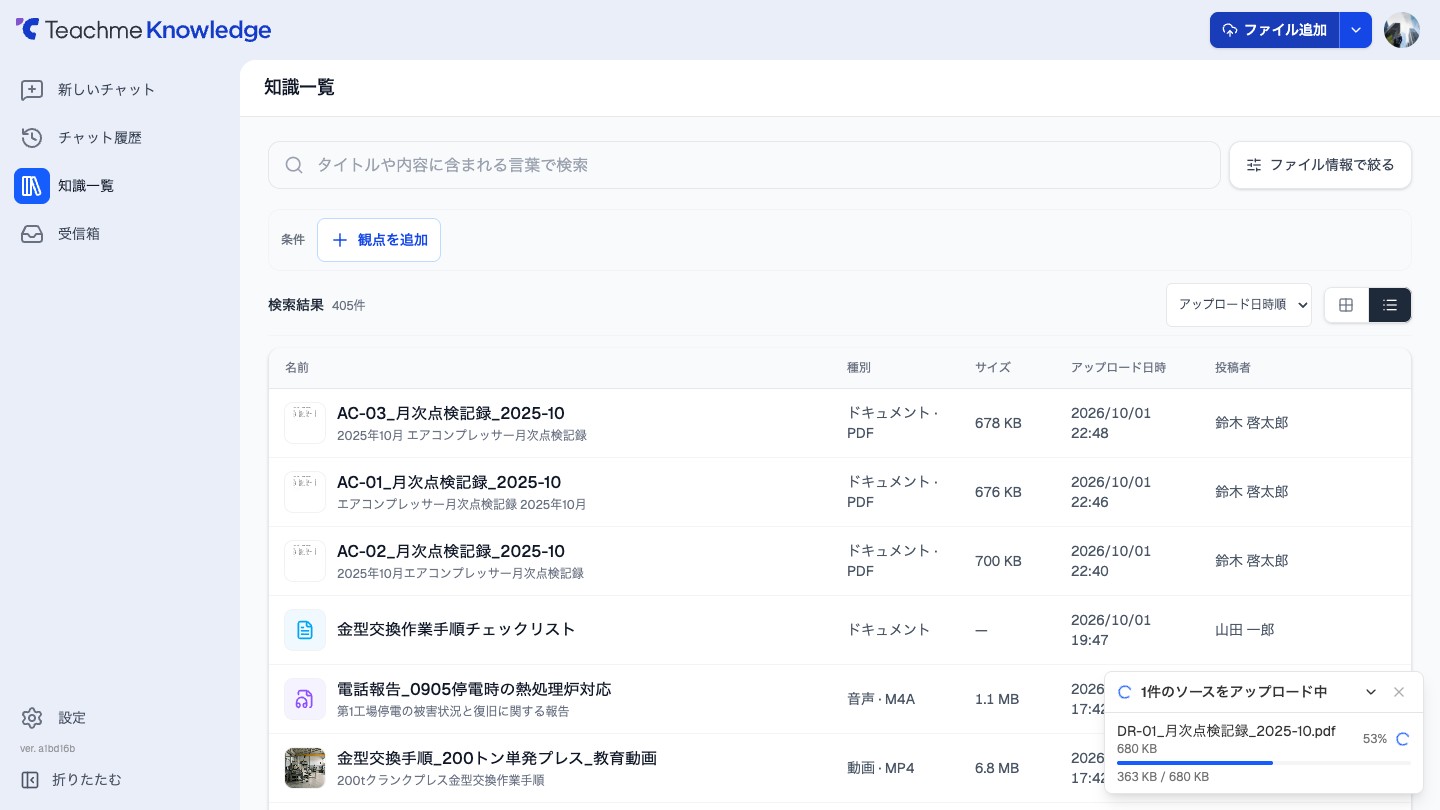
Task: Open 受信箱 in the sidebar
Action: tap(120, 234)
